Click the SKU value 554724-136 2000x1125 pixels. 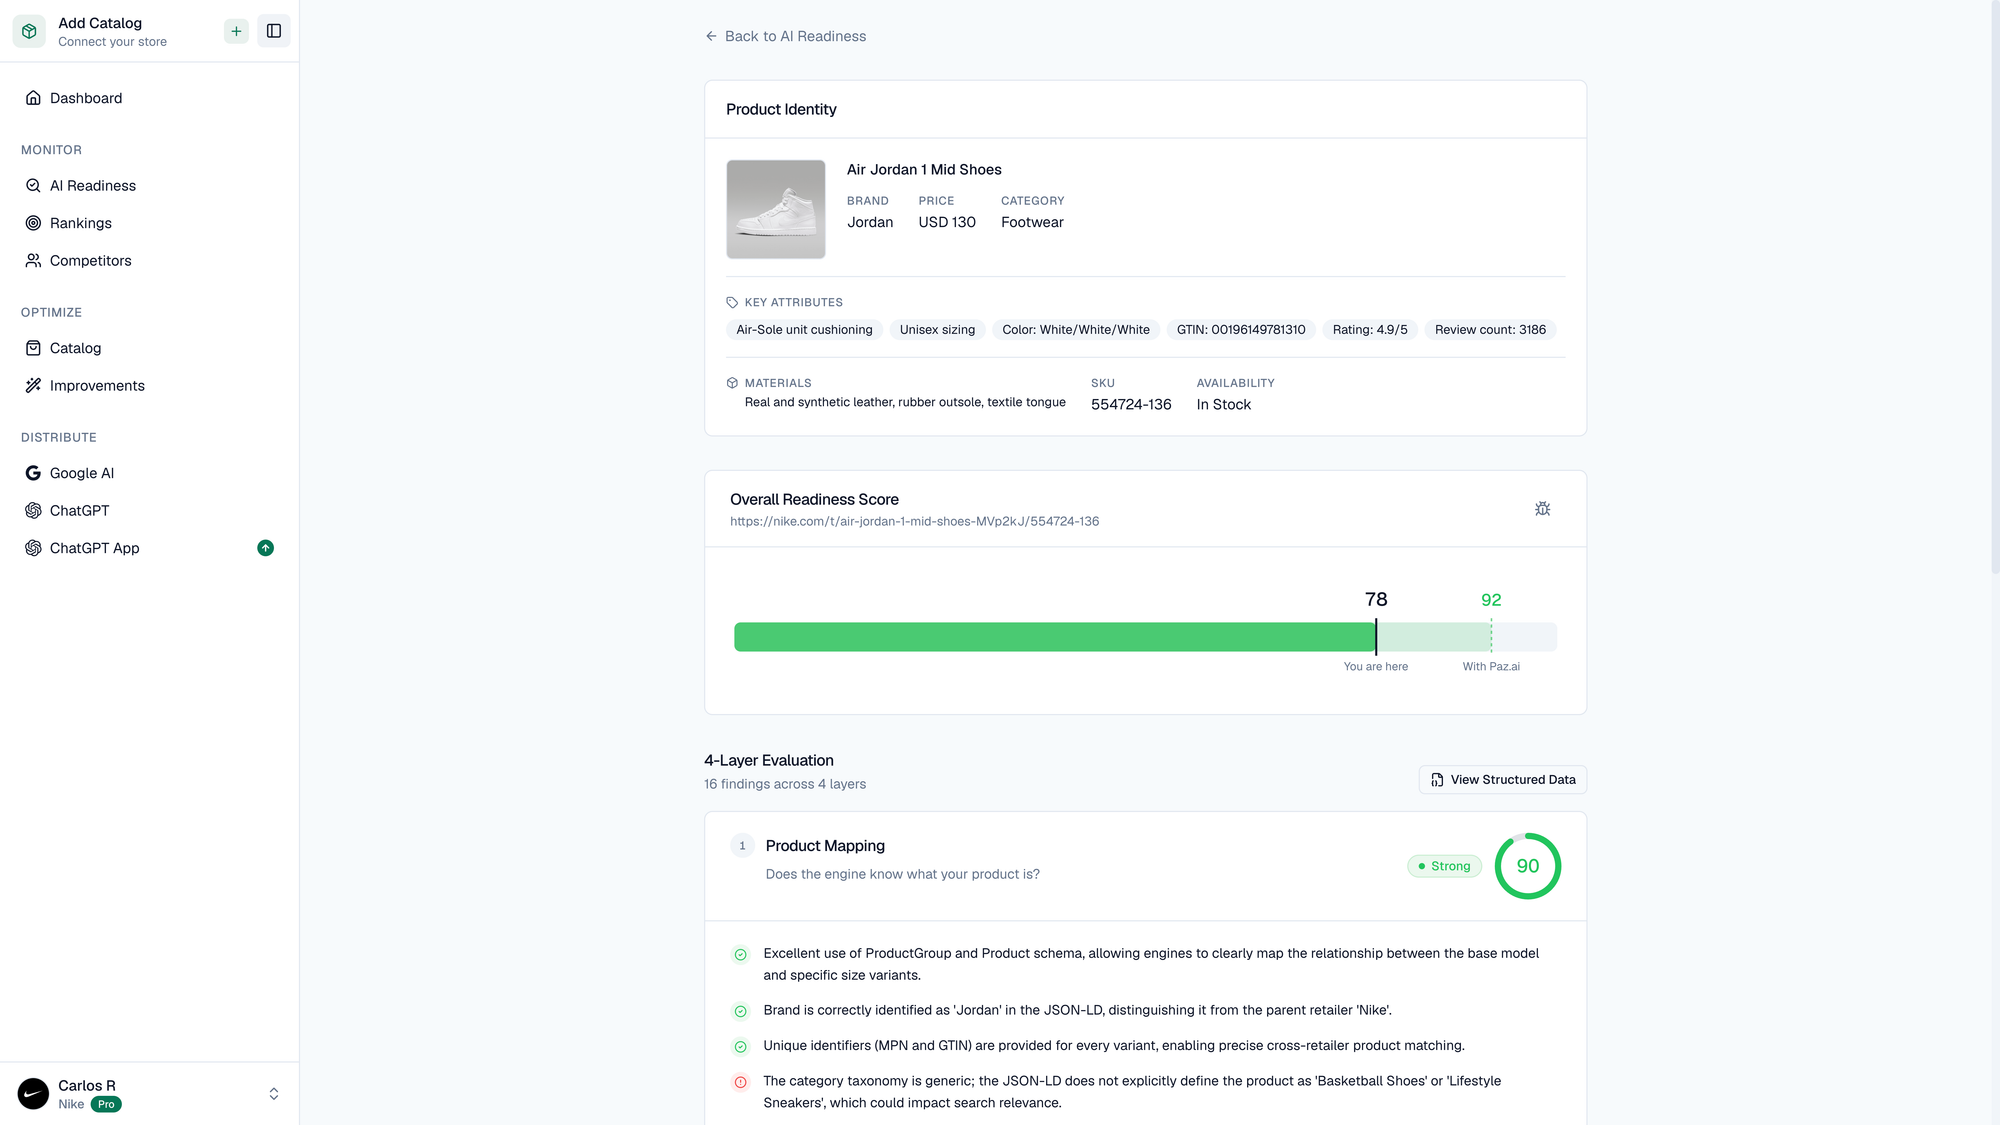click(x=1131, y=405)
